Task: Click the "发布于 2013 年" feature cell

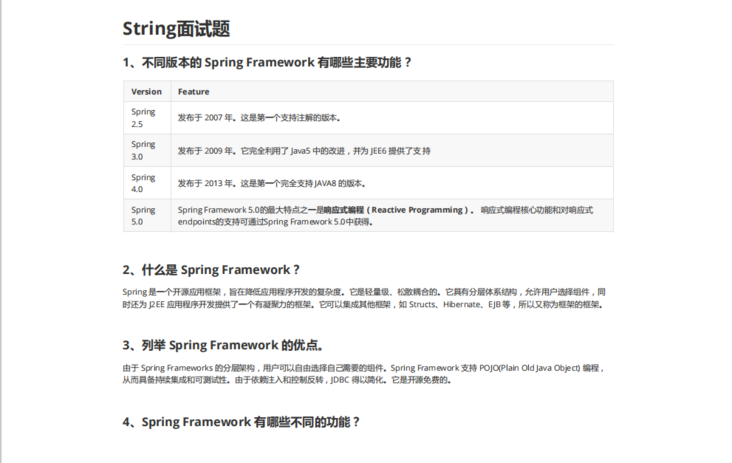Action: click(x=392, y=183)
